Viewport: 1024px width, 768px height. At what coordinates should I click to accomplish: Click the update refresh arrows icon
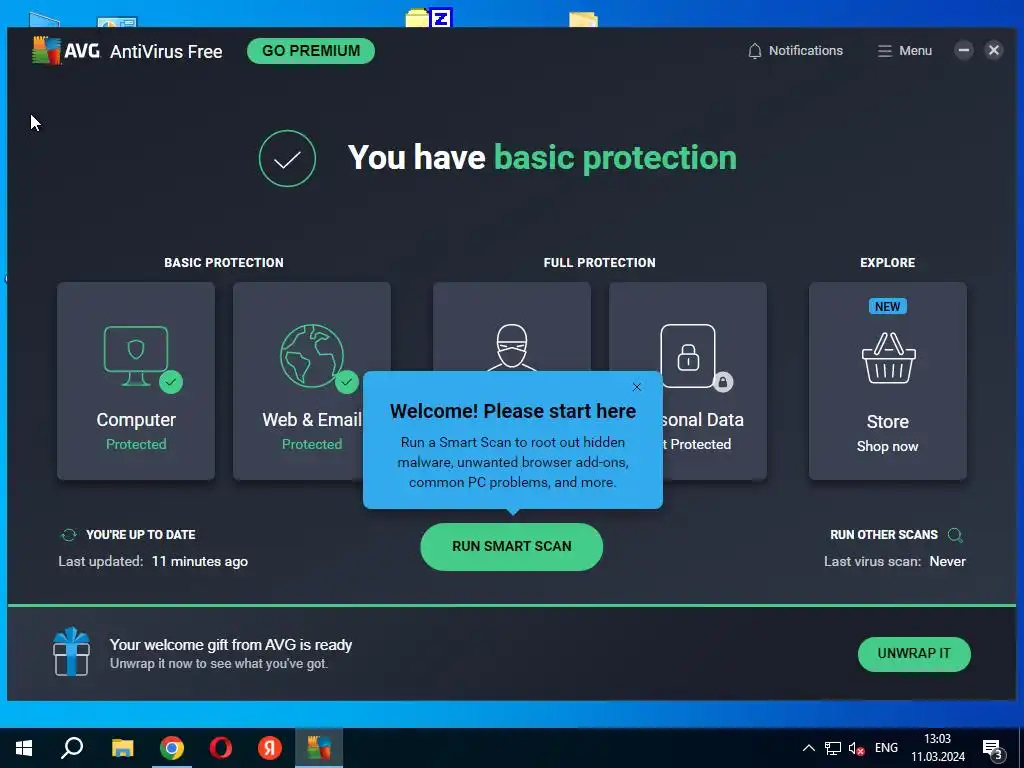[x=69, y=535]
